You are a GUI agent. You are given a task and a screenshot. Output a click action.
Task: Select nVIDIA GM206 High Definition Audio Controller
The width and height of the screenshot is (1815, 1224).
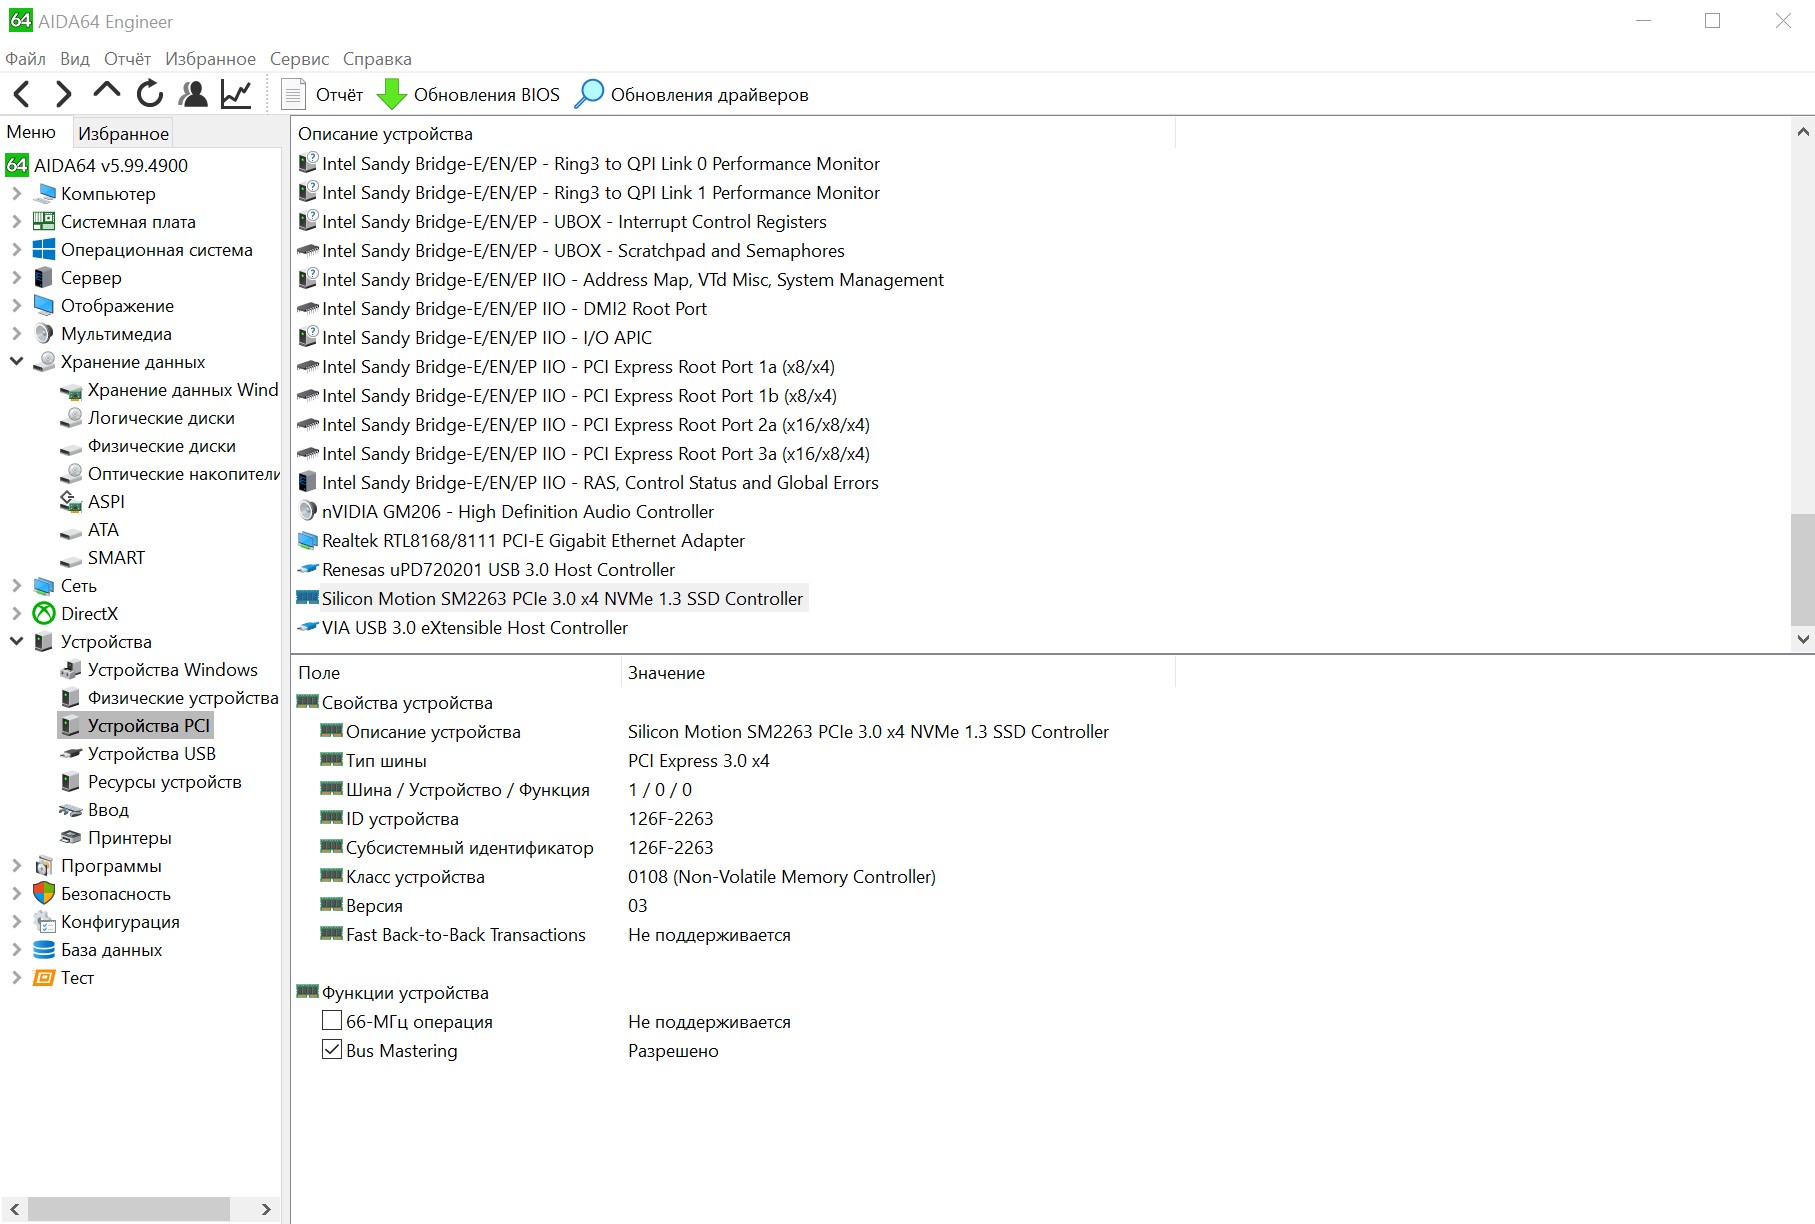(518, 512)
